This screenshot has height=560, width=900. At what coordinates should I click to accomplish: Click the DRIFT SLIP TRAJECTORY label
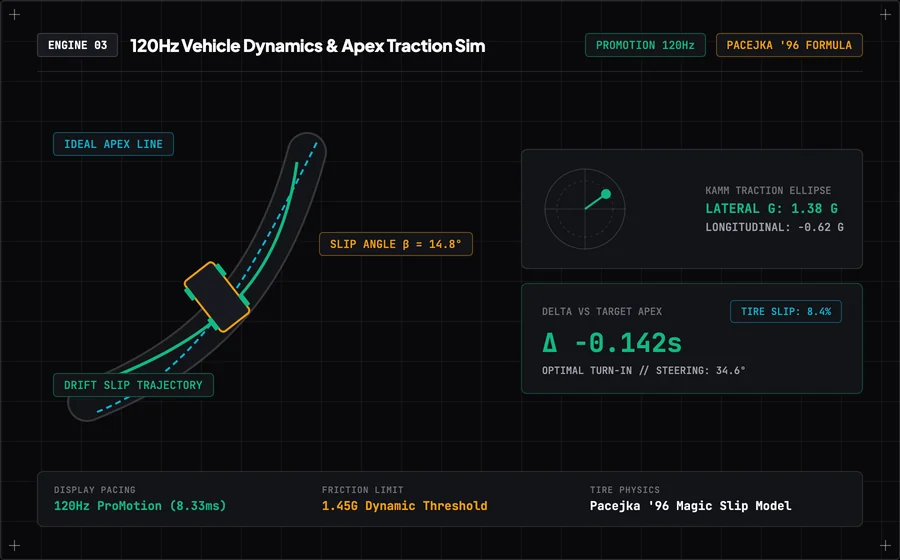click(x=133, y=385)
